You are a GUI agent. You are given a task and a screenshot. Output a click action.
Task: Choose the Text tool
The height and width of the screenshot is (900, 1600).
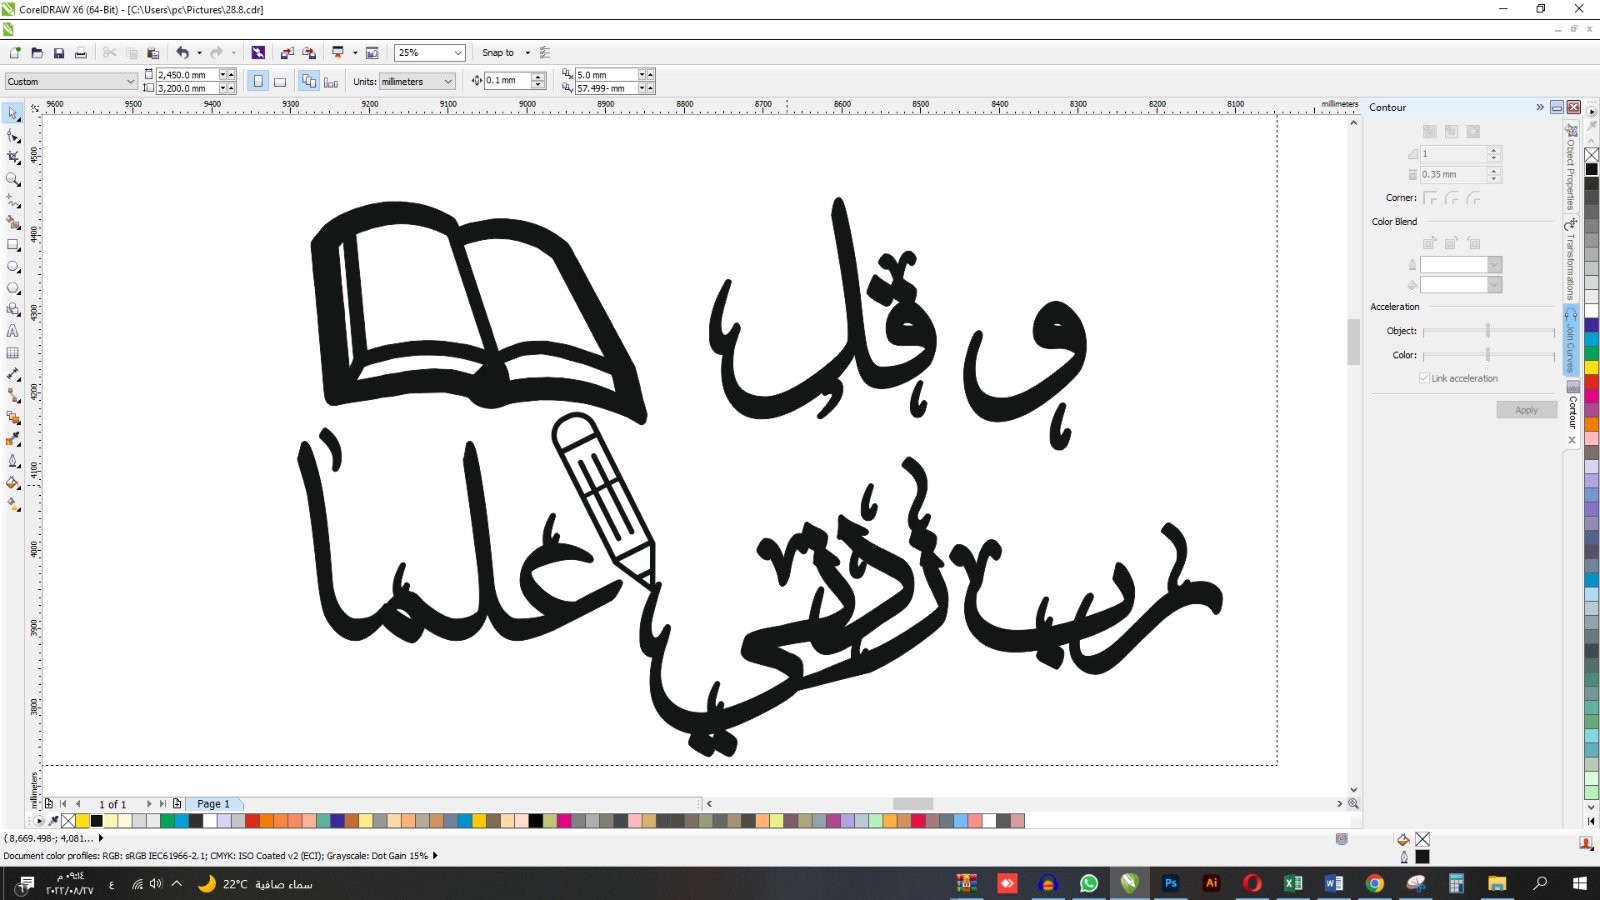tap(13, 331)
